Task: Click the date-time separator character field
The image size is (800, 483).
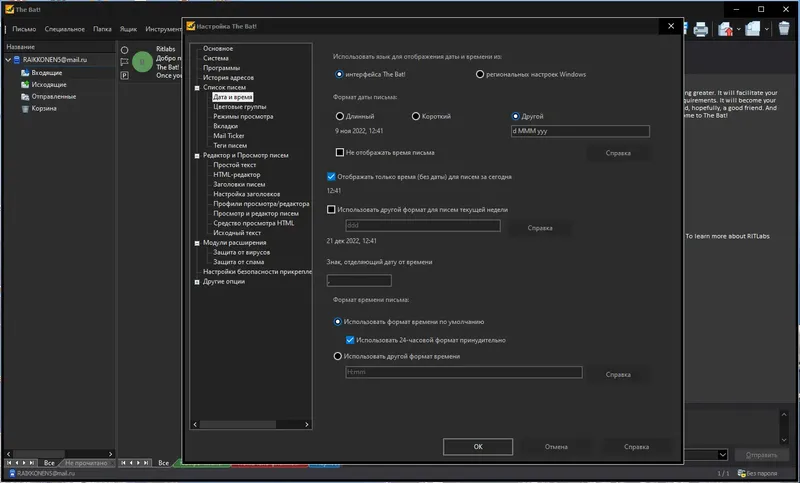Action: 359,281
